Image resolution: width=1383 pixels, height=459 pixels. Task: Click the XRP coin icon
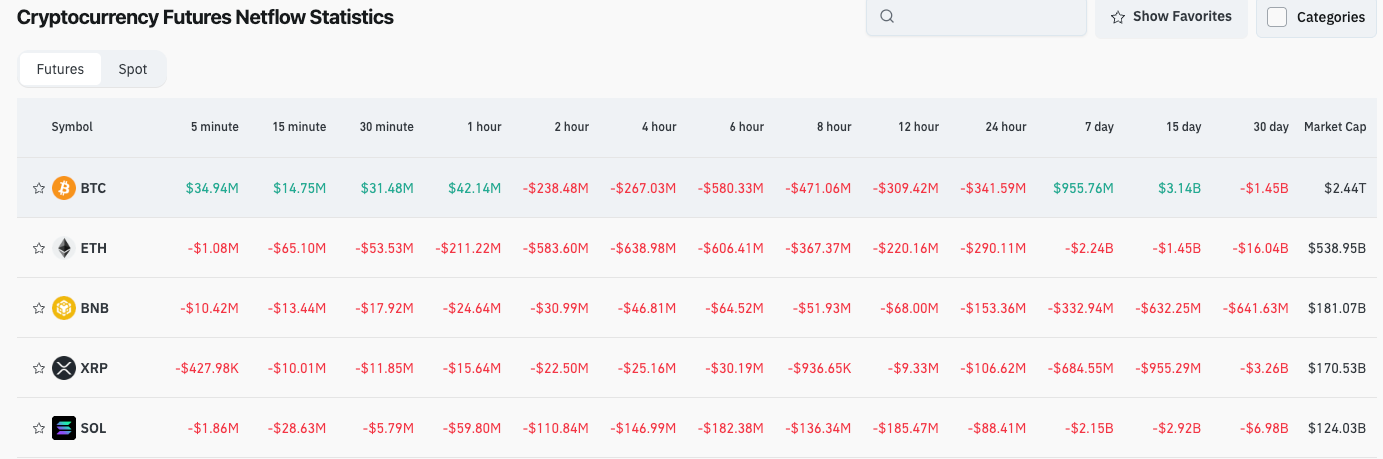click(64, 368)
